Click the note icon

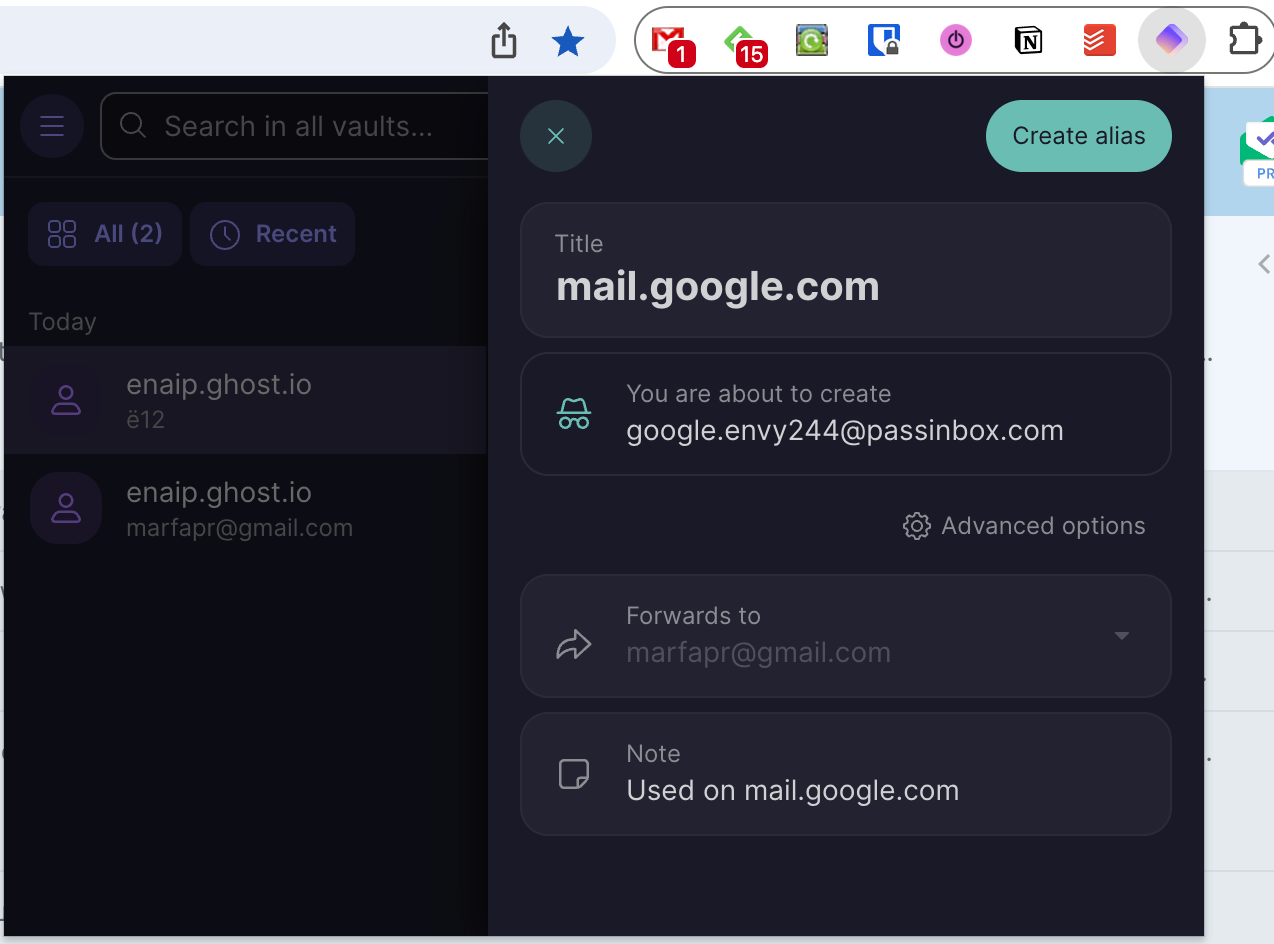[574, 774]
